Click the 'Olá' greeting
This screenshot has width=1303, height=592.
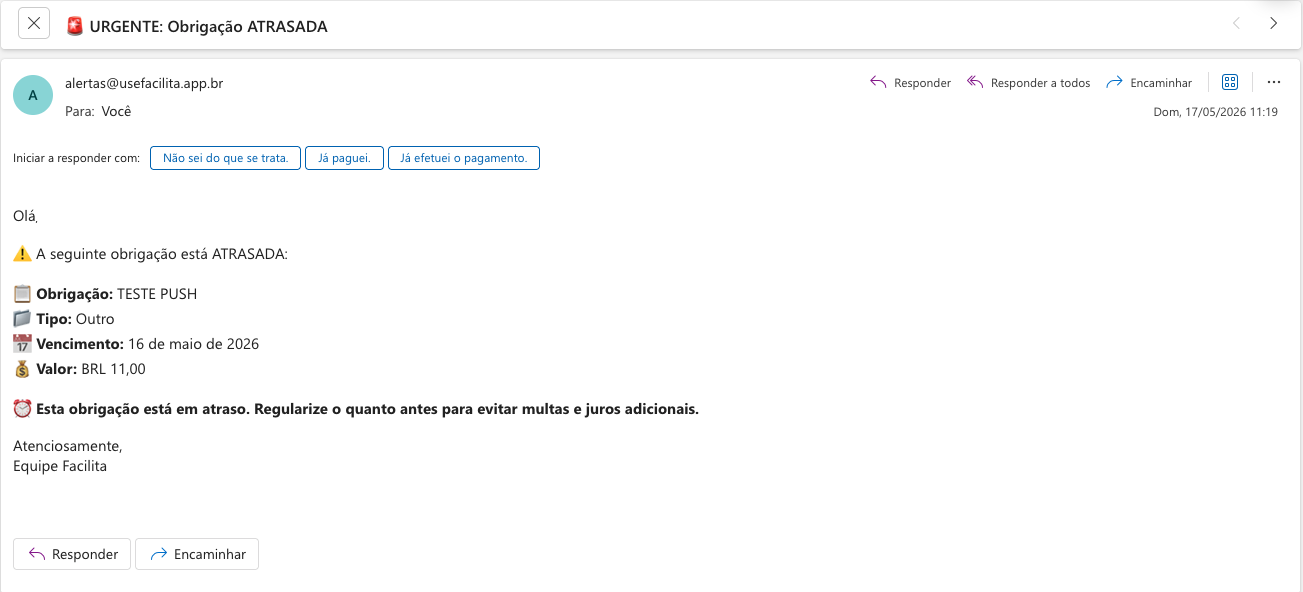point(25,215)
